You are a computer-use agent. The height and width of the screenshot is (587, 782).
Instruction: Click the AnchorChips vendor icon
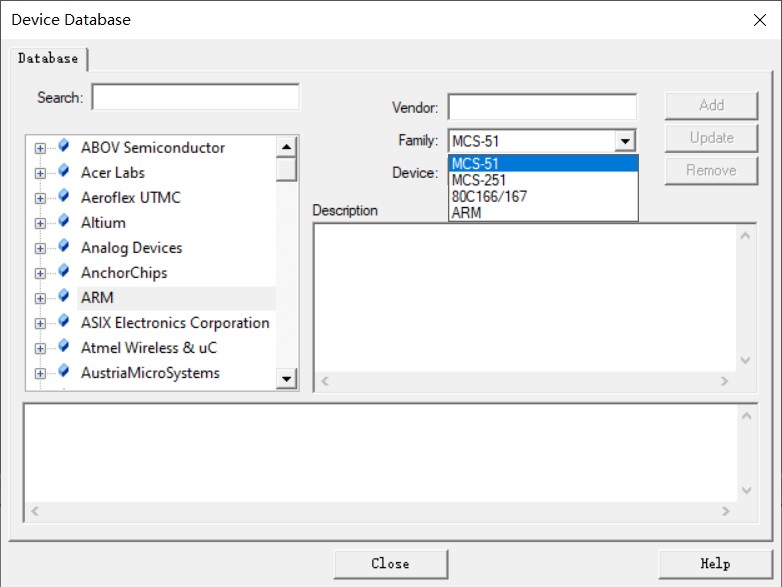(63, 271)
